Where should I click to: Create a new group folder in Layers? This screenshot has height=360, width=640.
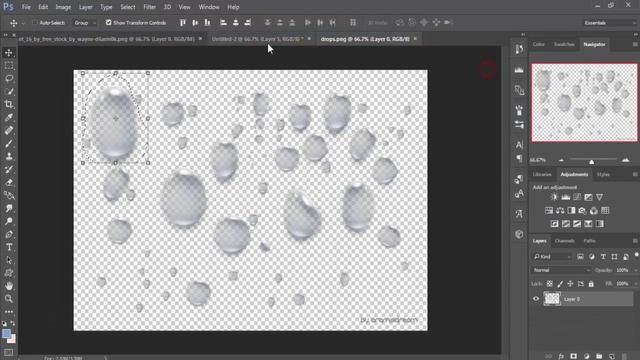coord(599,356)
